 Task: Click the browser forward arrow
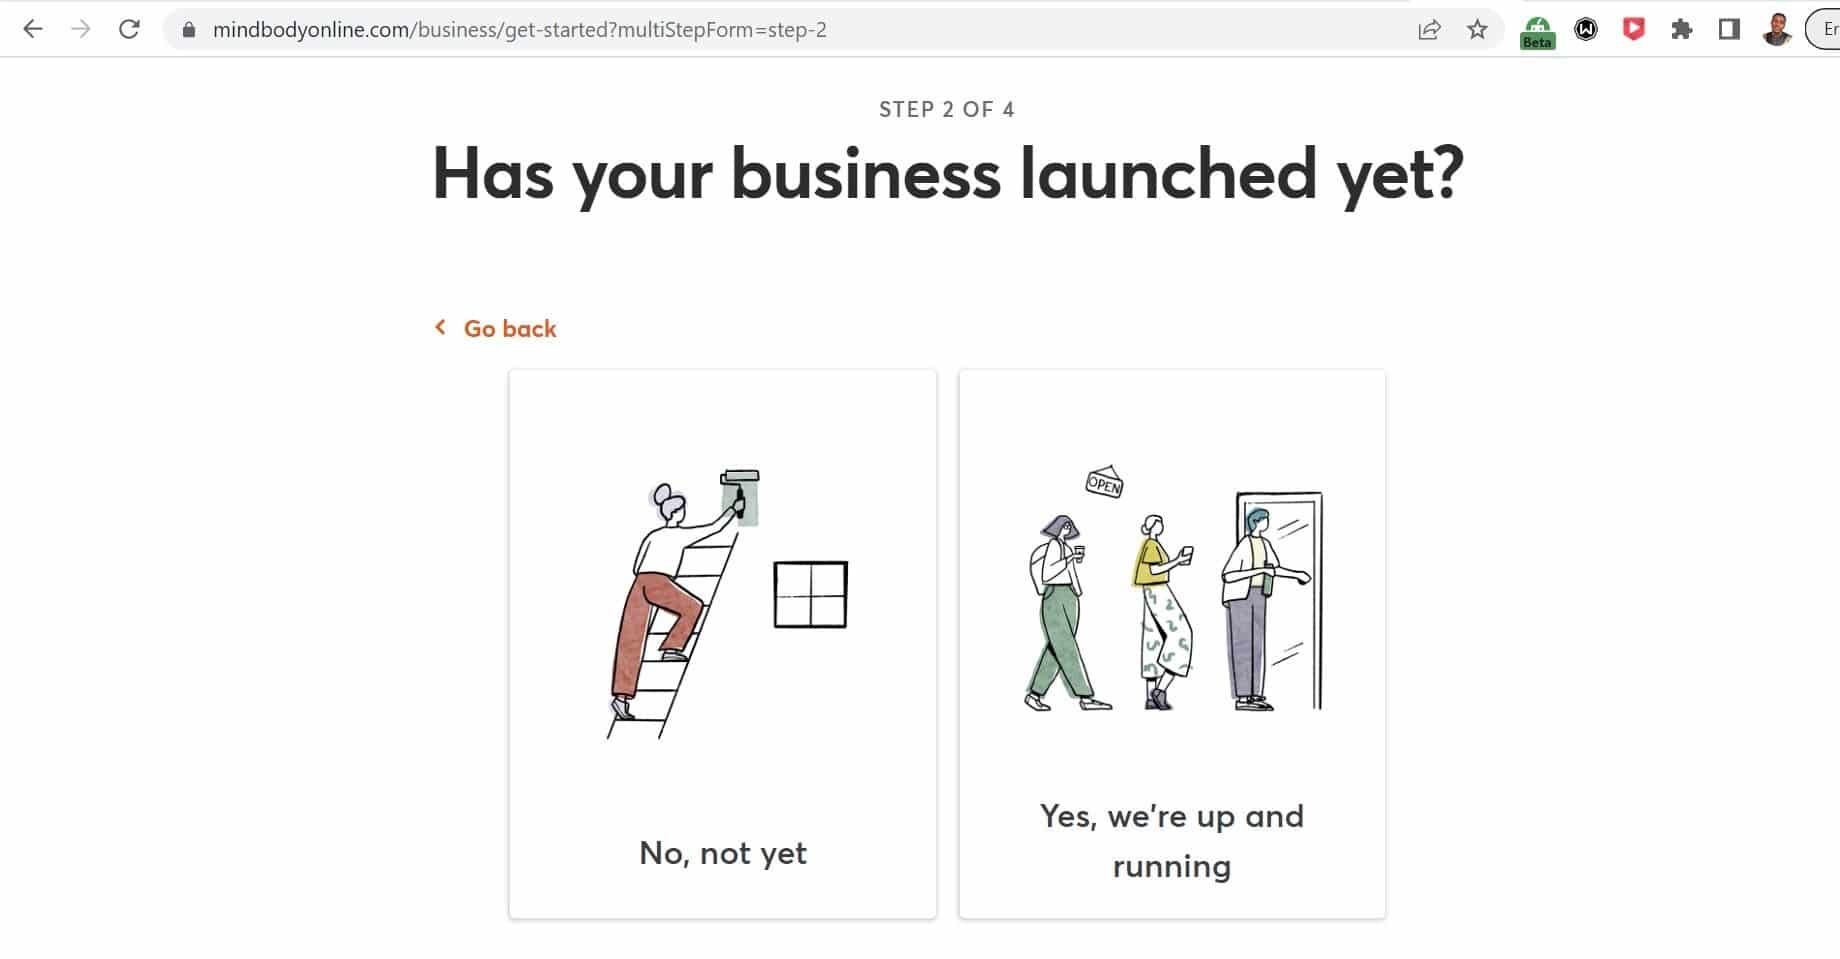point(81,30)
